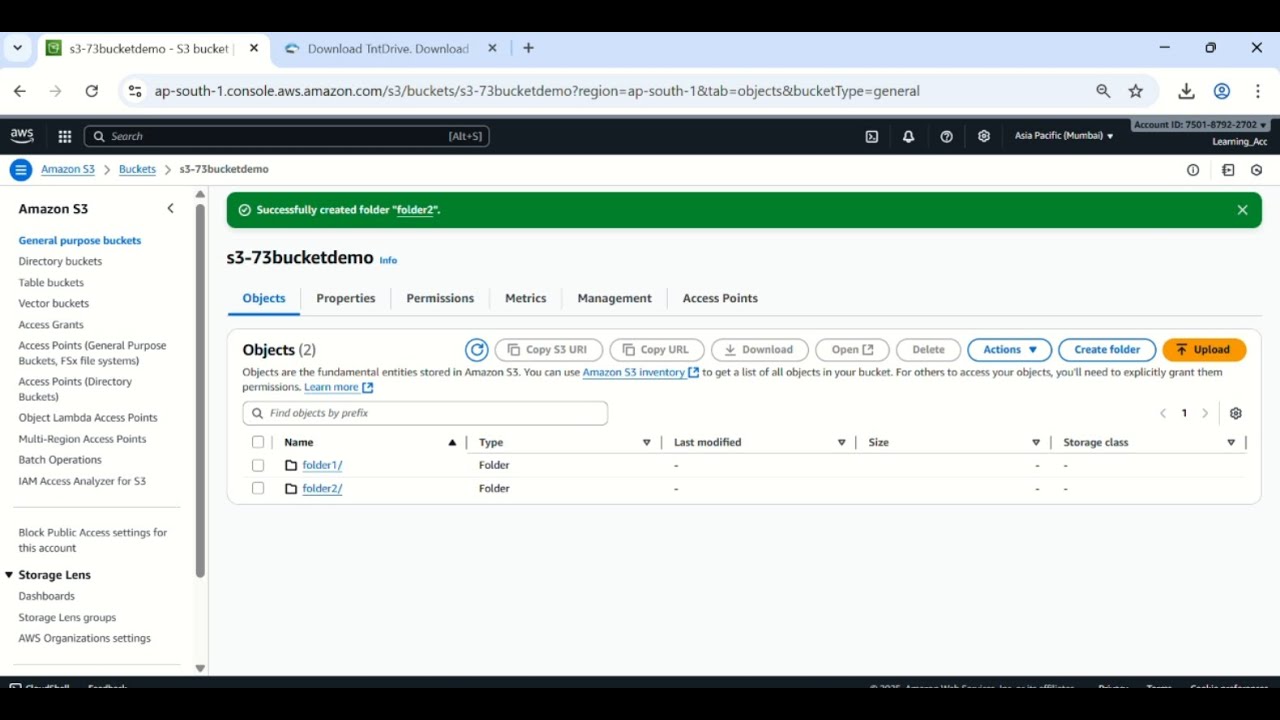Open the Actions dropdown
Screen dimensions: 1280x720
(1009, 350)
